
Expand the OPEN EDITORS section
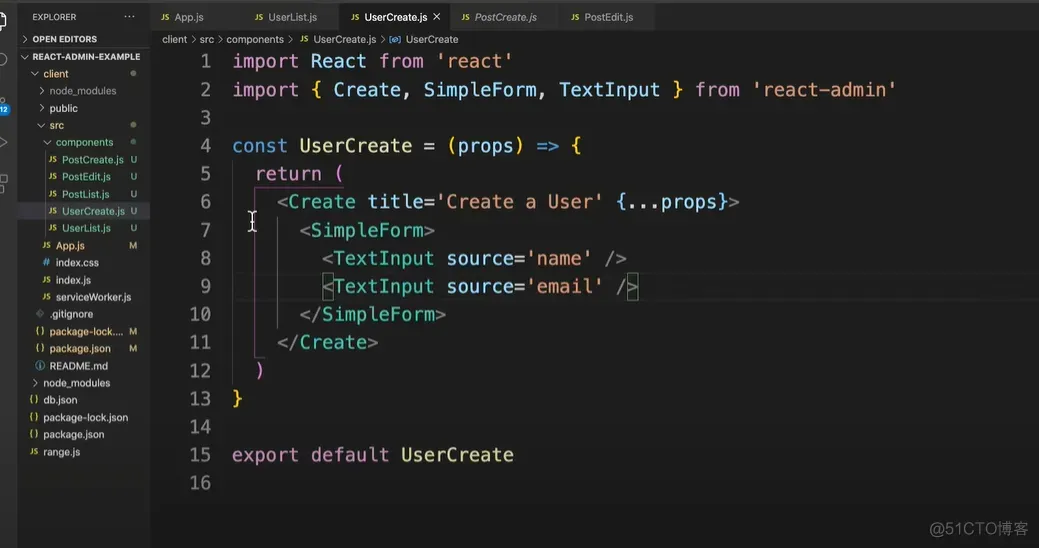point(65,39)
